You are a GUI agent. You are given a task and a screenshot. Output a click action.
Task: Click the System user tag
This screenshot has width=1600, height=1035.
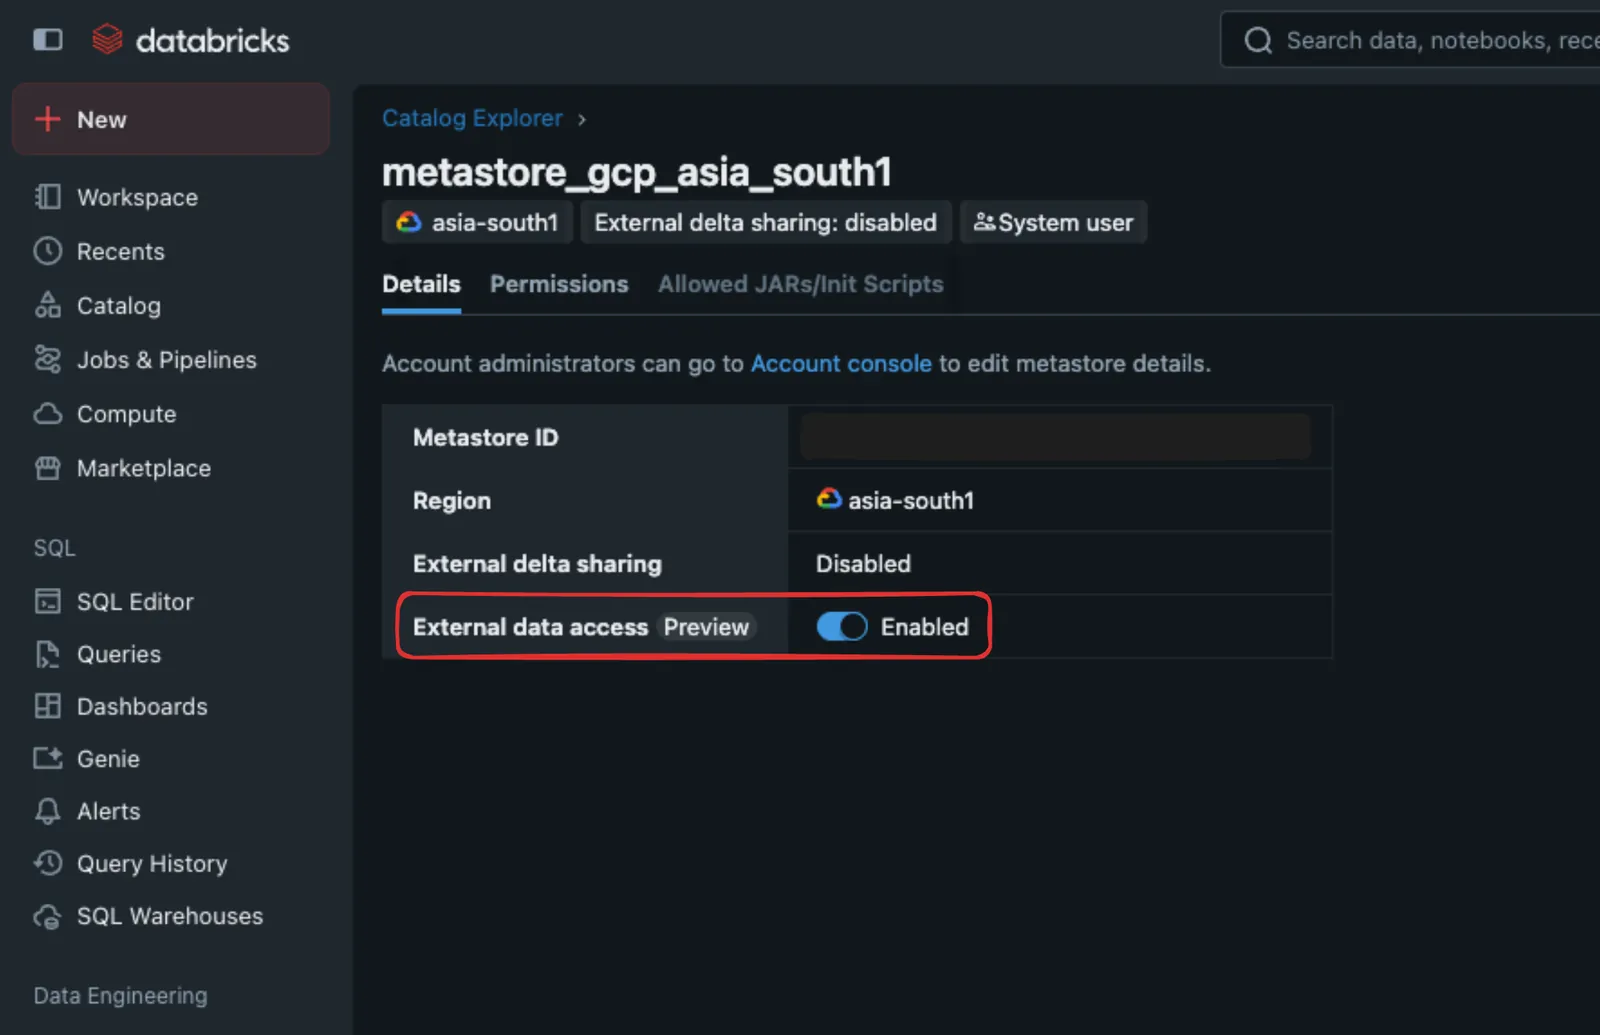coord(1054,222)
